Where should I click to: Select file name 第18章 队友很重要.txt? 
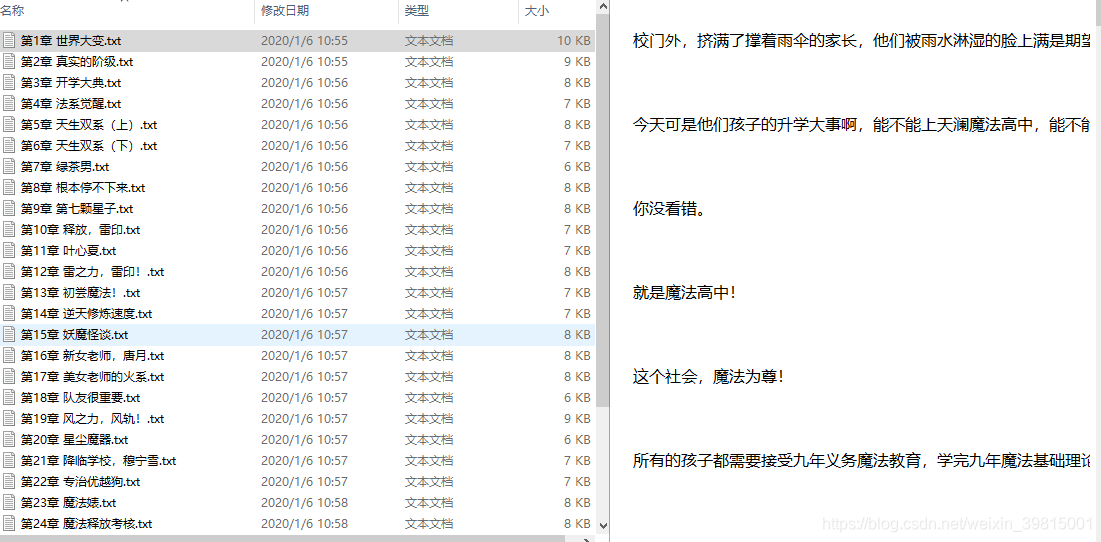pos(80,399)
